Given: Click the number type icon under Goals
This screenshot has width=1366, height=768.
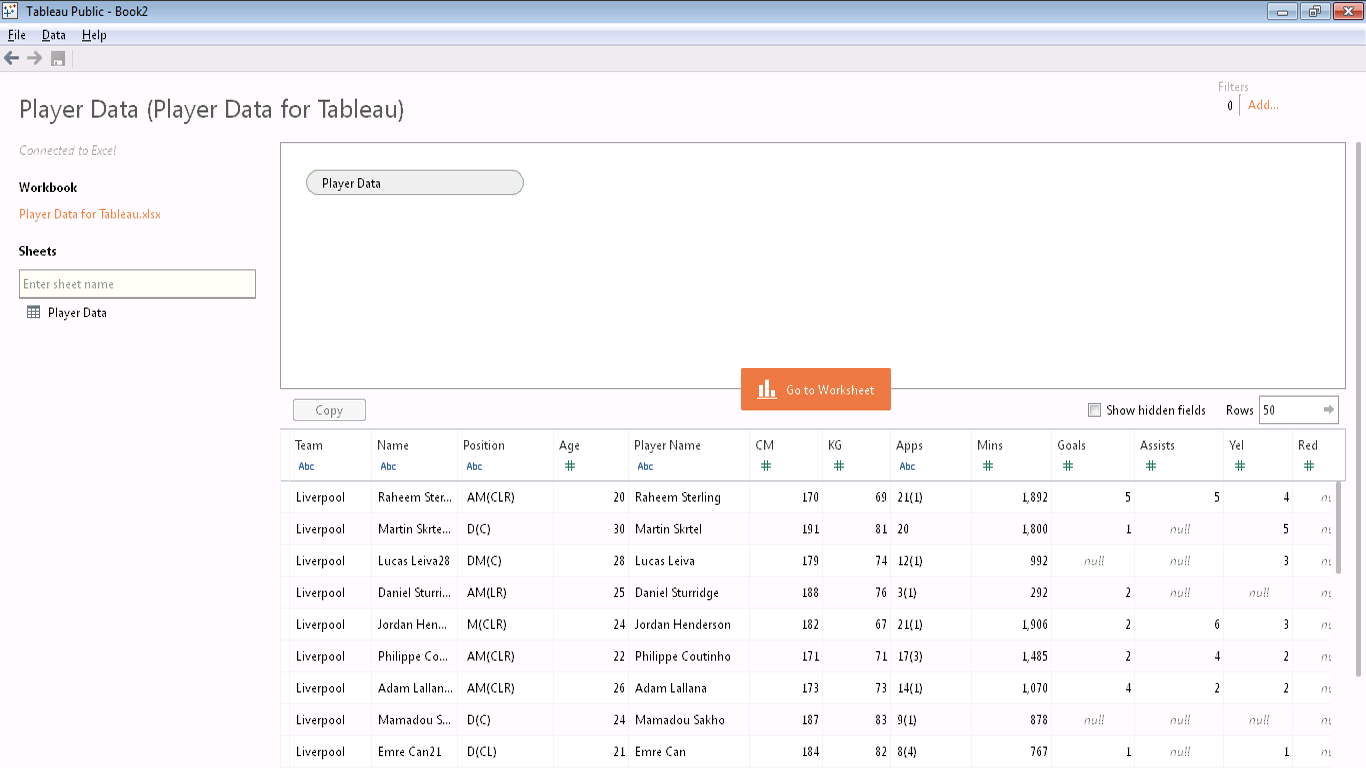Looking at the screenshot, I should click(x=1067, y=466).
